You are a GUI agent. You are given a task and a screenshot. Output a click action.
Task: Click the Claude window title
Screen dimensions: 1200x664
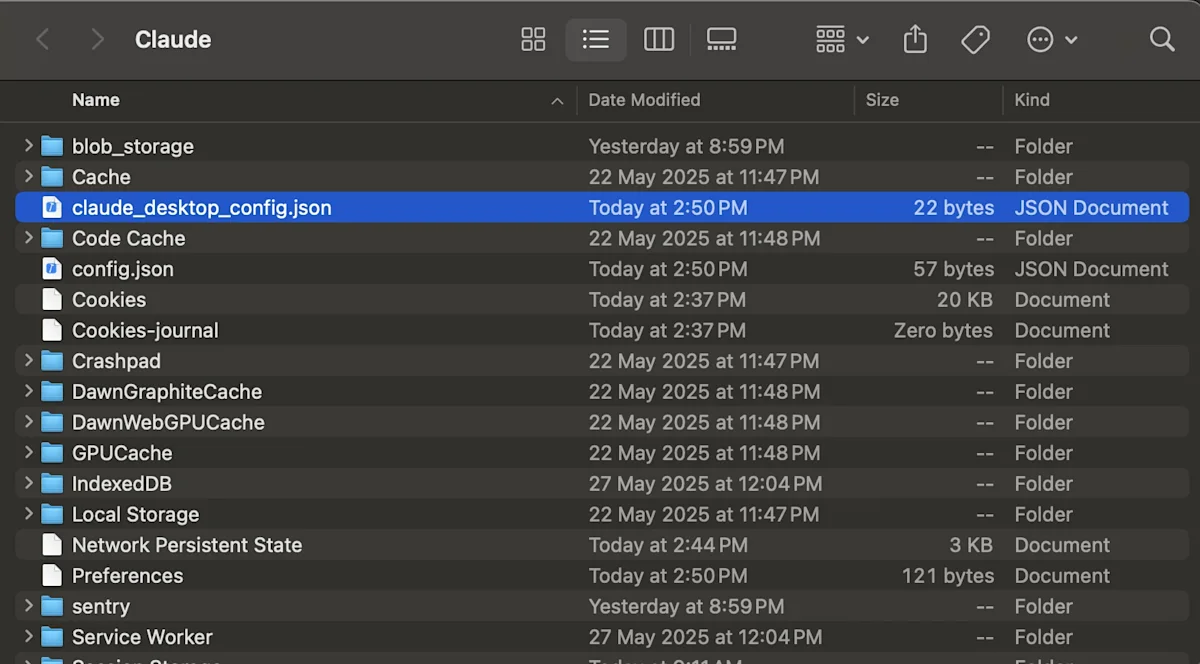pyautogui.click(x=173, y=39)
